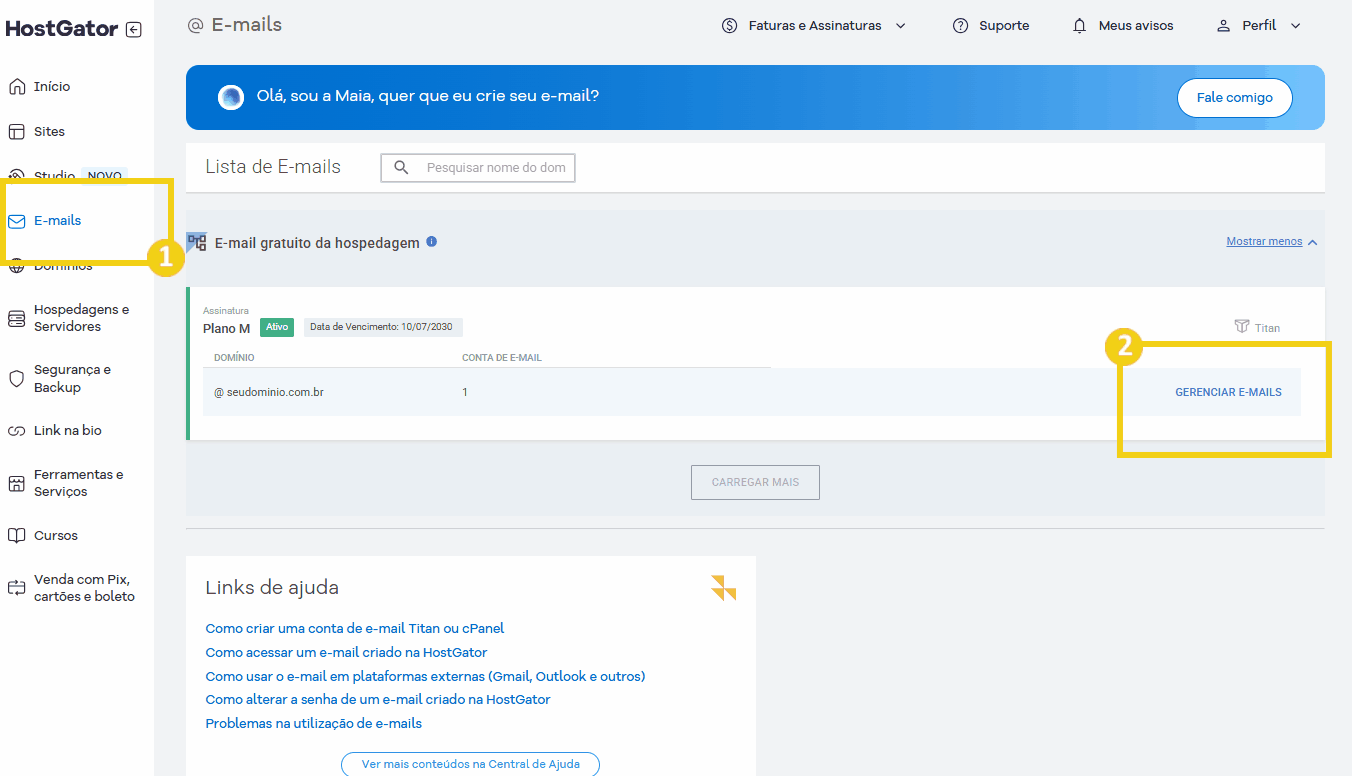
Task: Open link Como alterar a senha de um e-mail
Action: click(x=378, y=699)
